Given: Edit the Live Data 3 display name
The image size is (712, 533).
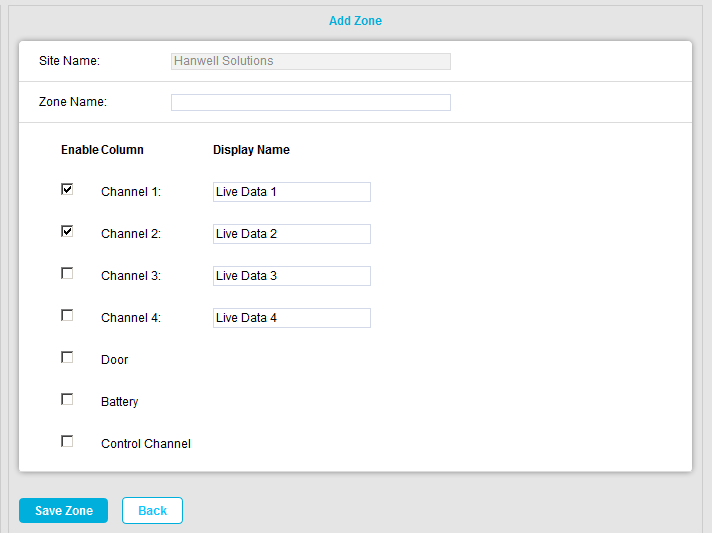Looking at the screenshot, I should (x=292, y=276).
